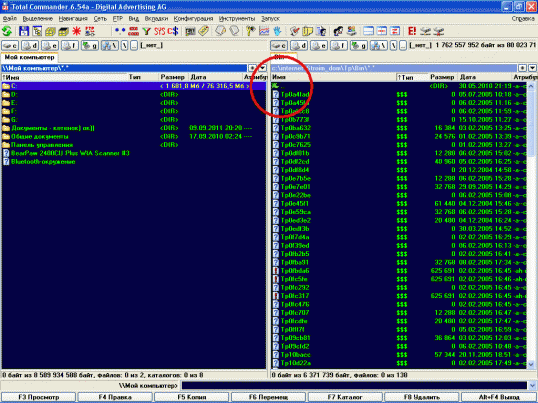This screenshot has width=538, height=403.
Task: Click the green Y filter toolbar icon
Action: (147, 31)
